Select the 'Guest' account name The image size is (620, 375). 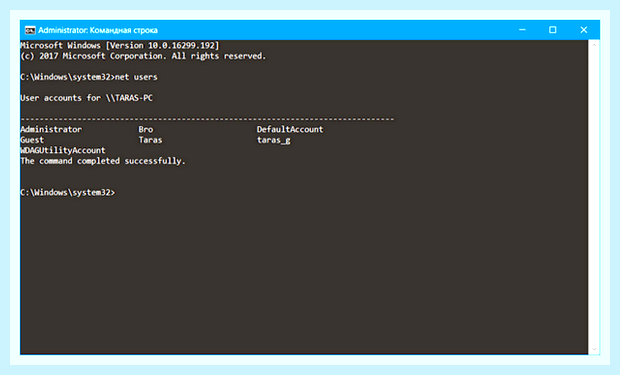tap(32, 140)
